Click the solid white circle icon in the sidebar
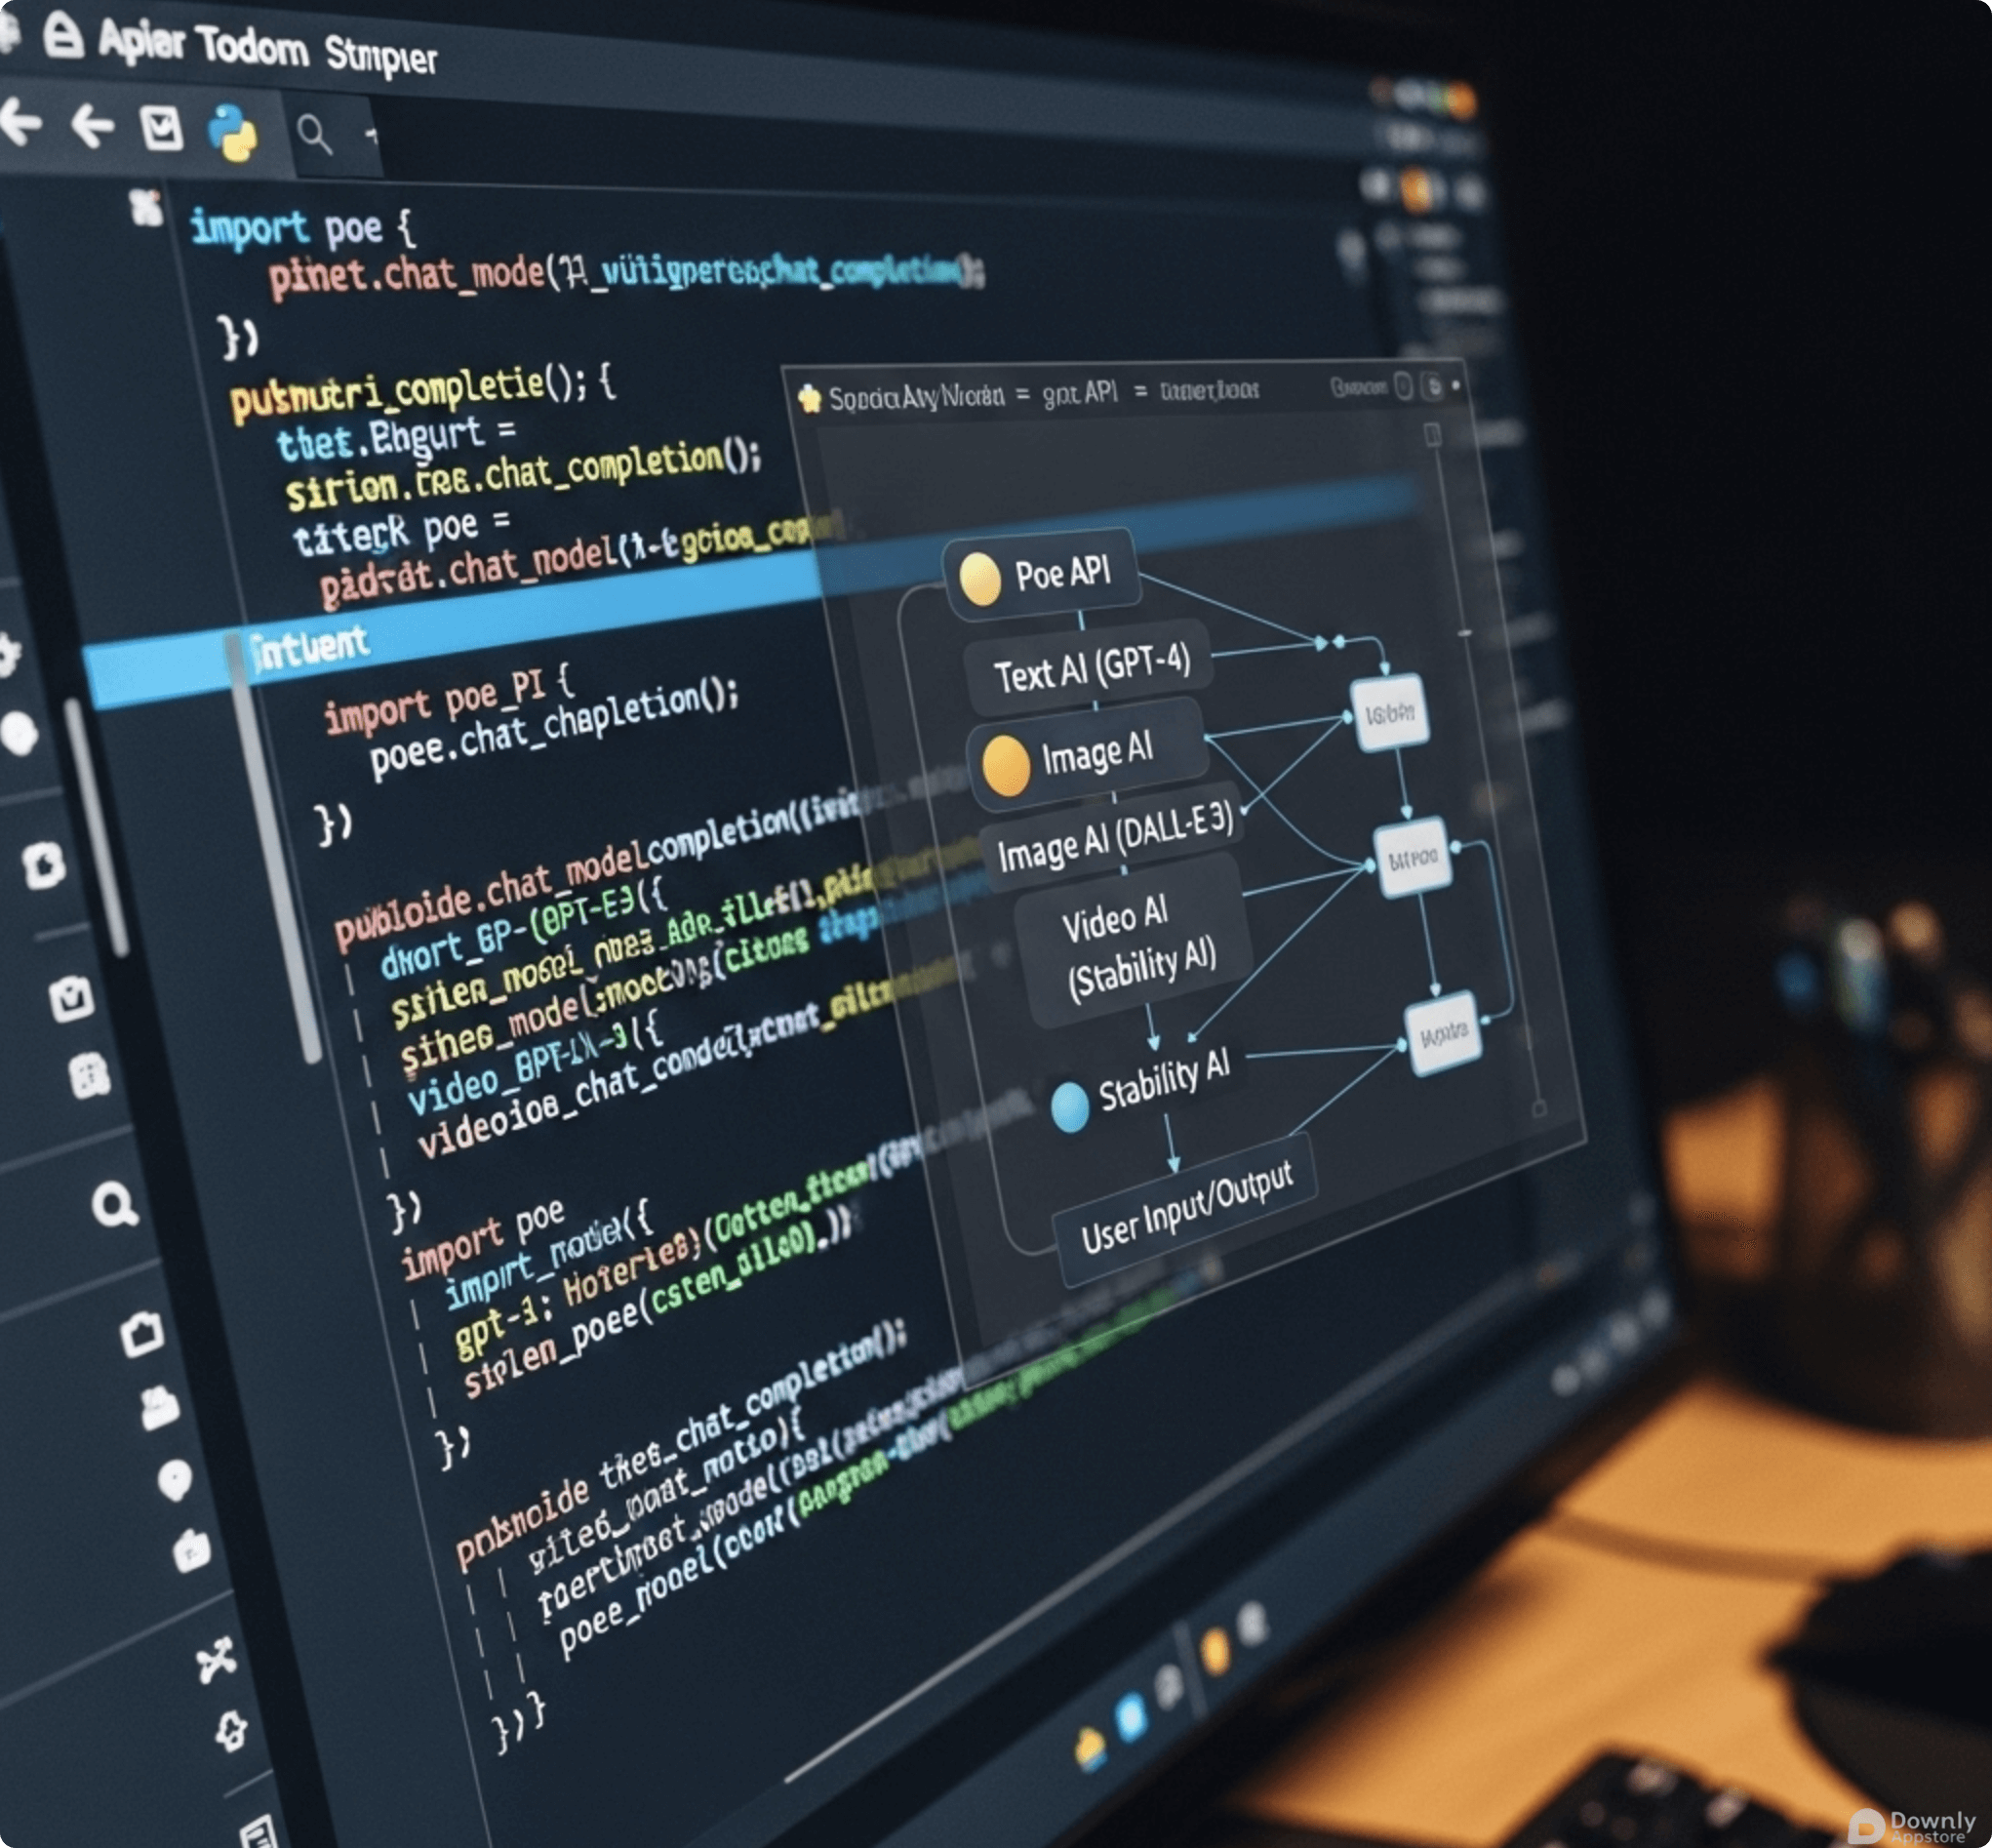The image size is (1992, 1848). click(19, 733)
